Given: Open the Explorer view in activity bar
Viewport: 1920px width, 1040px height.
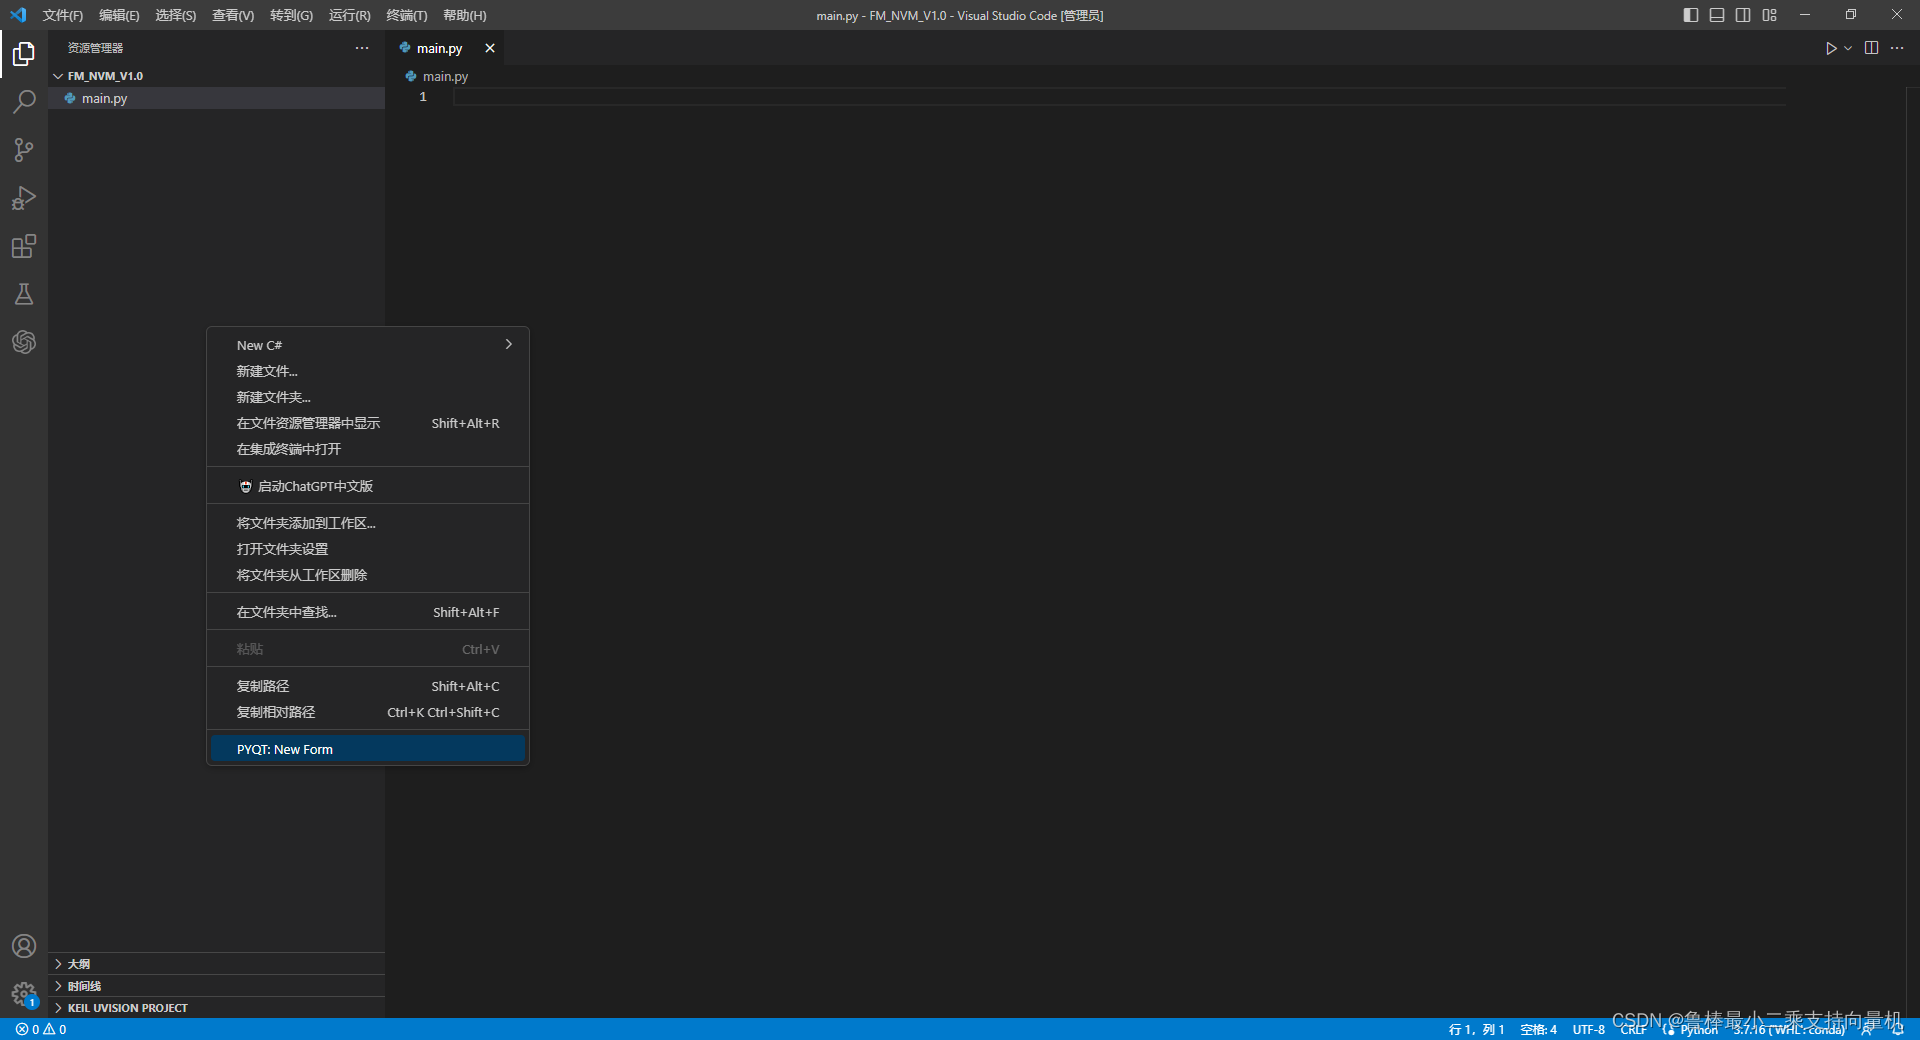Looking at the screenshot, I should pos(24,54).
